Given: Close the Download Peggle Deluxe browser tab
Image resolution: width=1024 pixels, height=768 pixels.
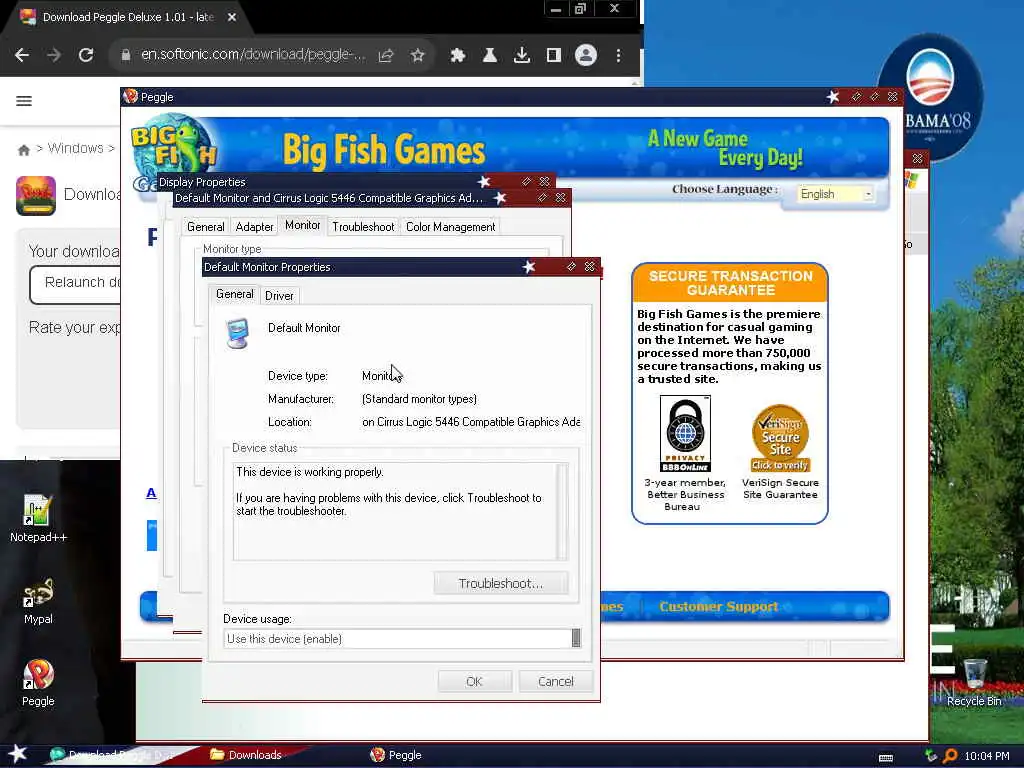Looking at the screenshot, I should click(232, 17).
